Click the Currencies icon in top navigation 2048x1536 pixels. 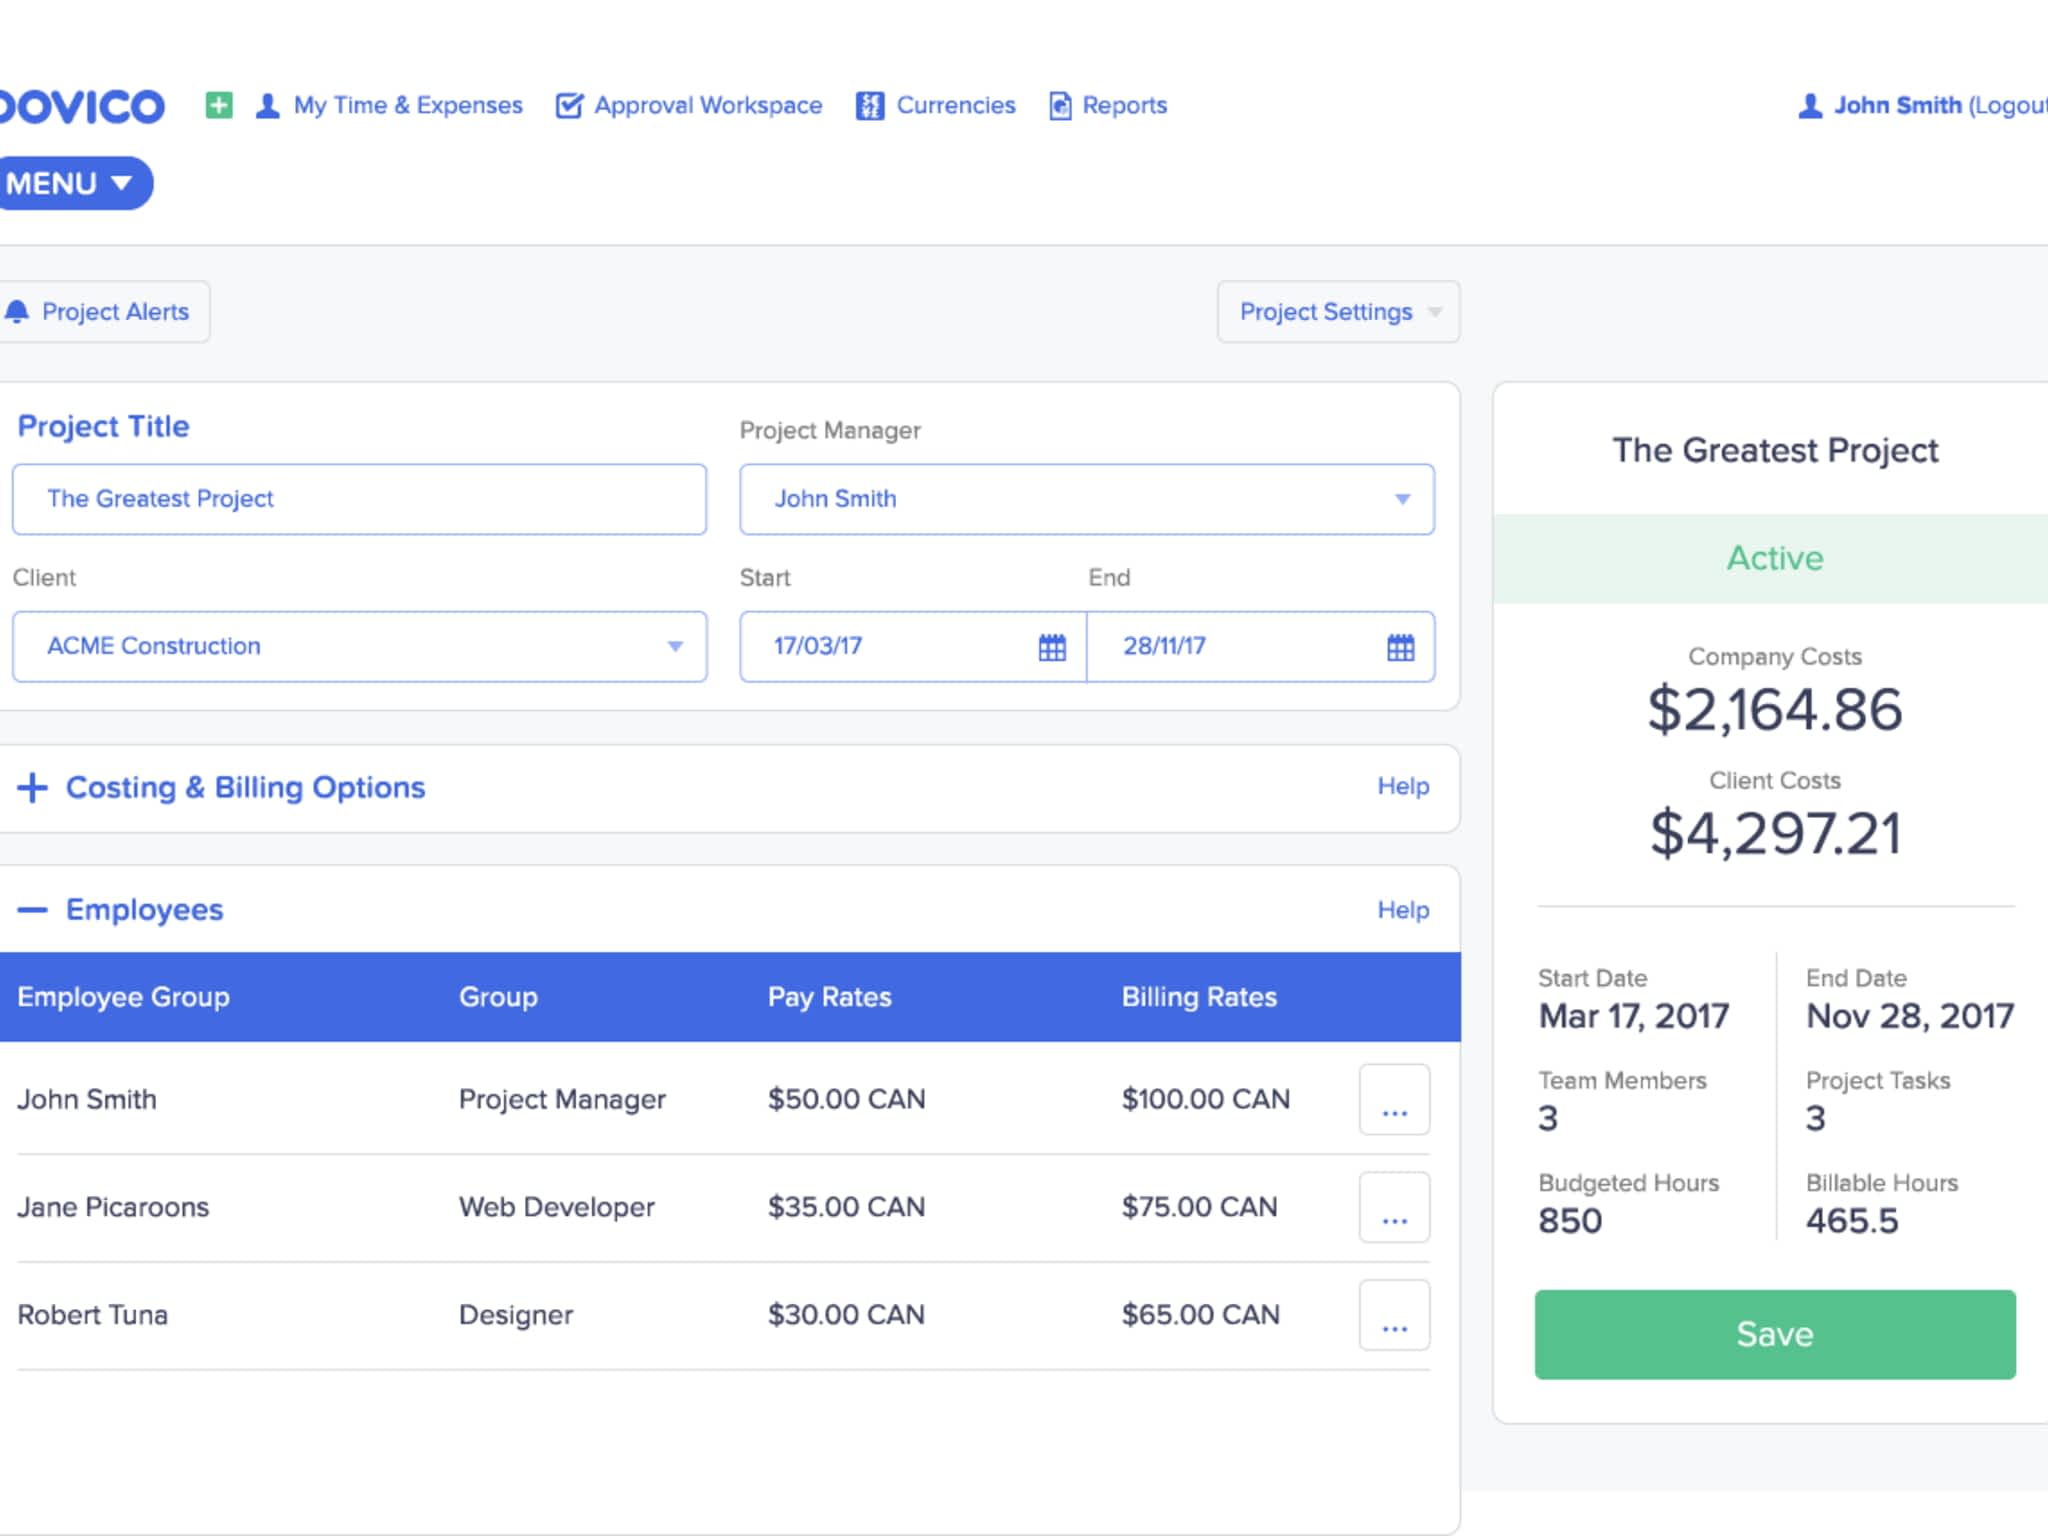(x=869, y=105)
